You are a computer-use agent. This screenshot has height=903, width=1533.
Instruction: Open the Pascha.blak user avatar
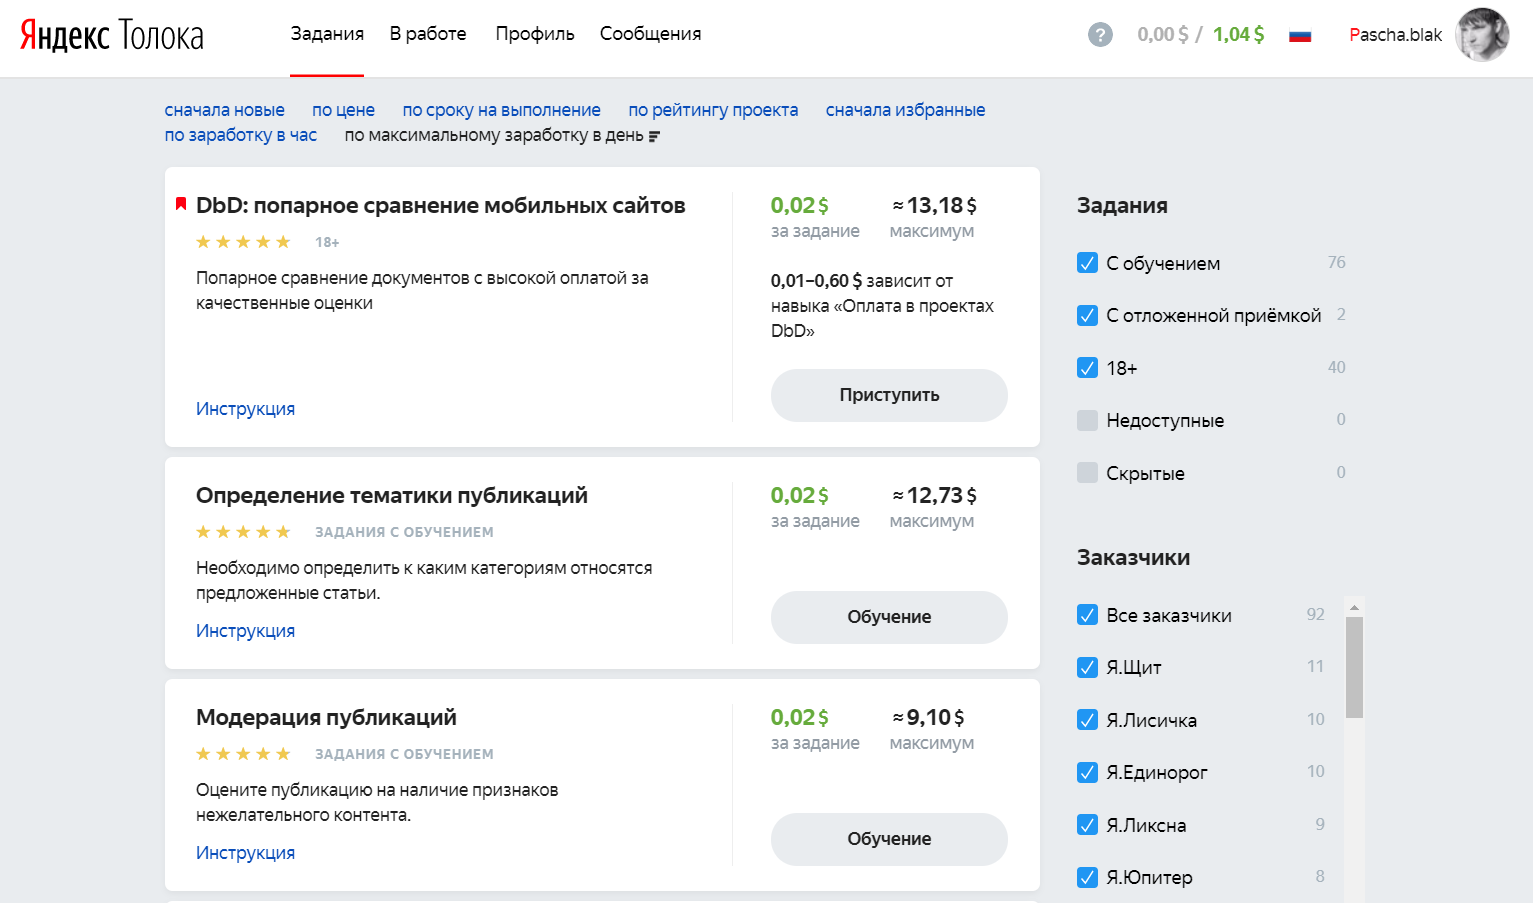(x=1482, y=35)
